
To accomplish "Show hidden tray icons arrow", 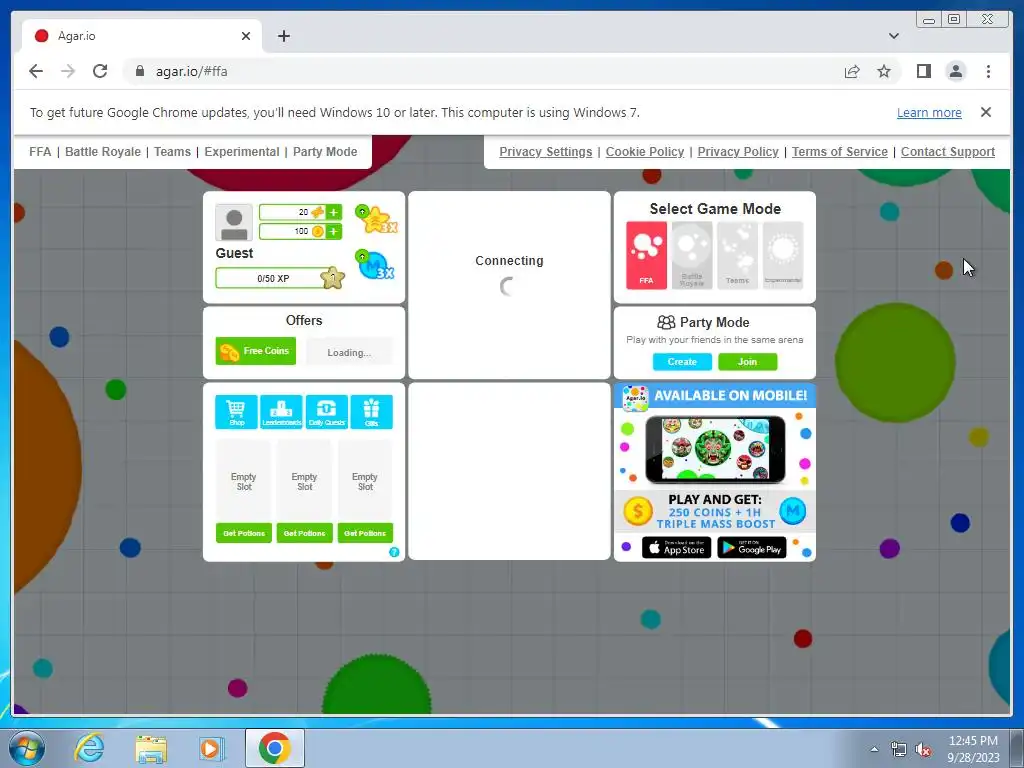I will [x=874, y=749].
